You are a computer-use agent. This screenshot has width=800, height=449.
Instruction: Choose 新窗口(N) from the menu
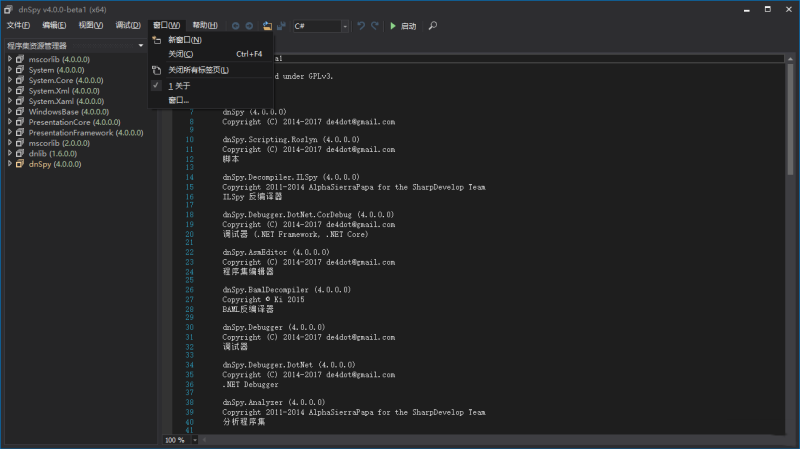[x=211, y=40]
